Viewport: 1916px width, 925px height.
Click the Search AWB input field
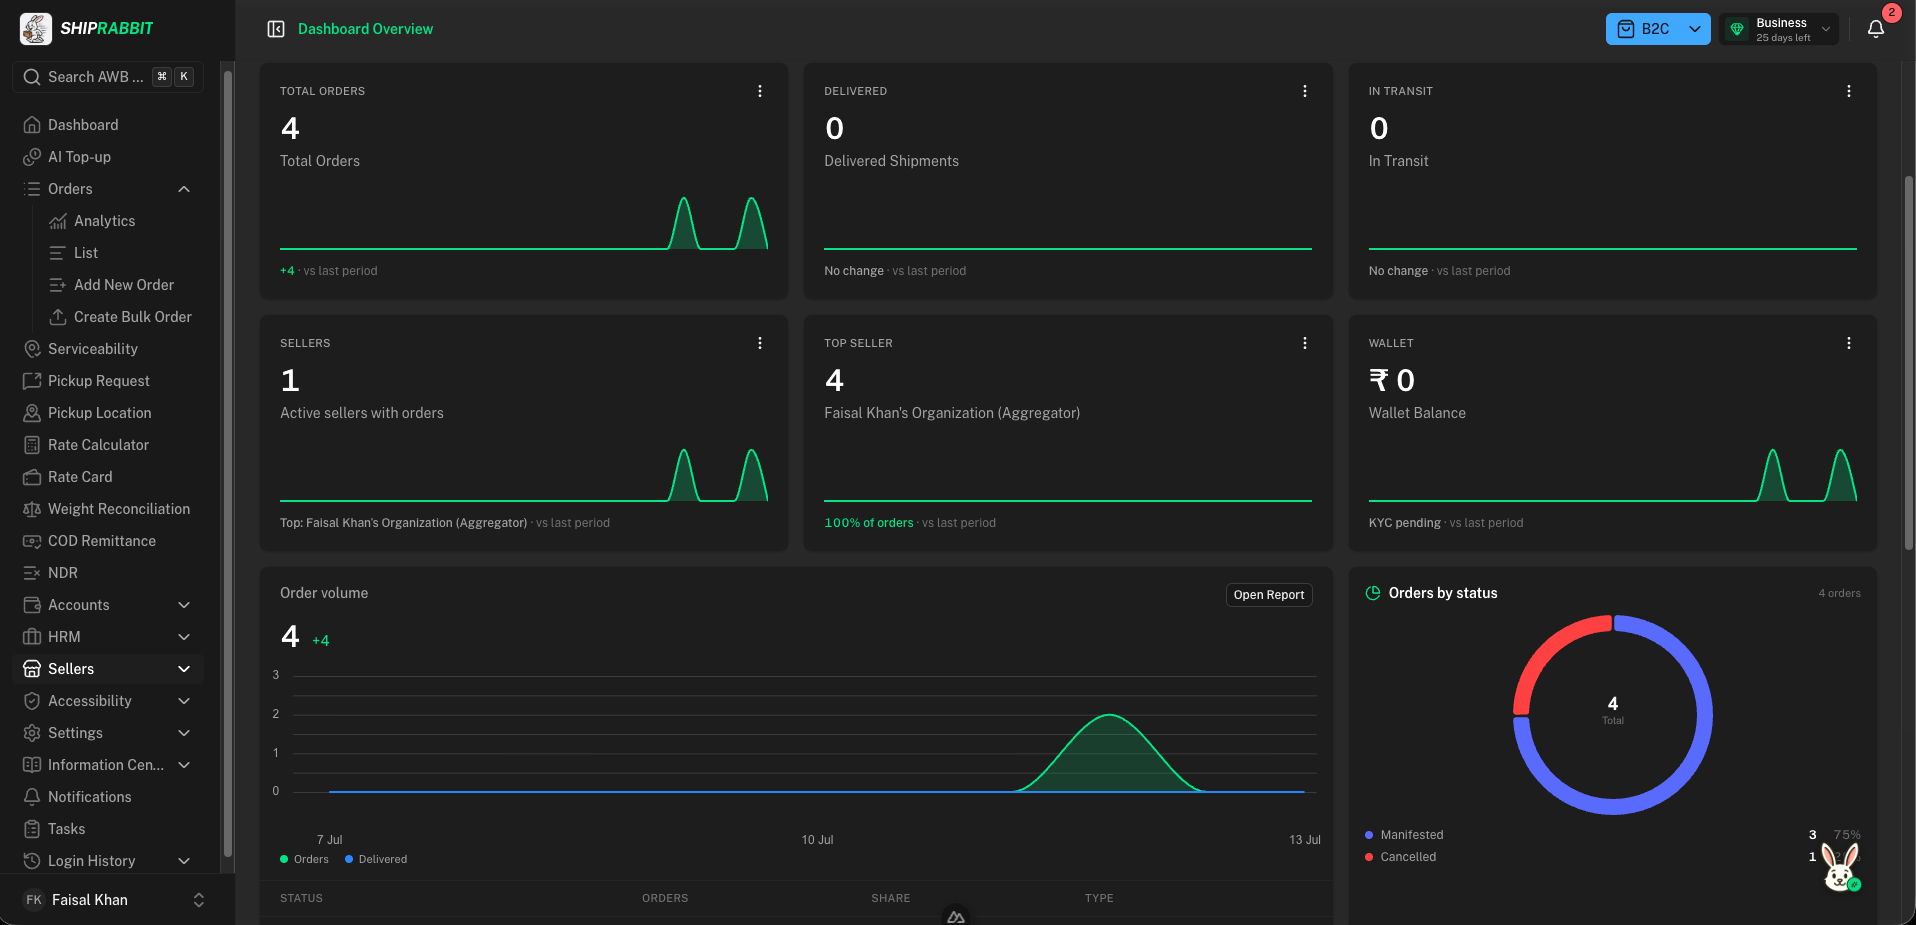pos(108,77)
